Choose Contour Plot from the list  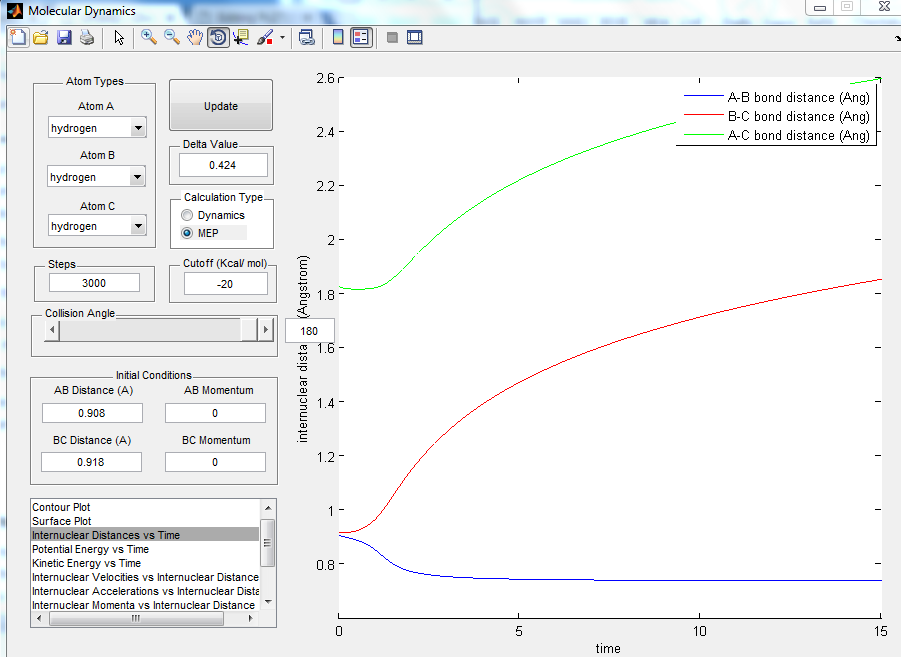[61, 507]
